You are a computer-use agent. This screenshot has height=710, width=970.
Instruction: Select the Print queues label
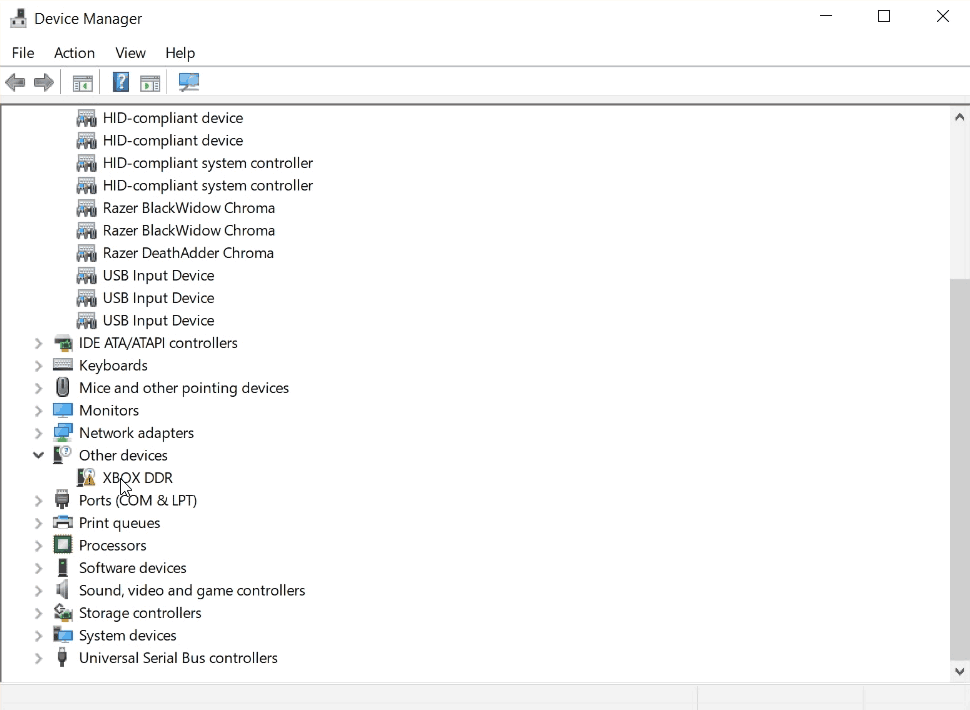click(x=119, y=523)
